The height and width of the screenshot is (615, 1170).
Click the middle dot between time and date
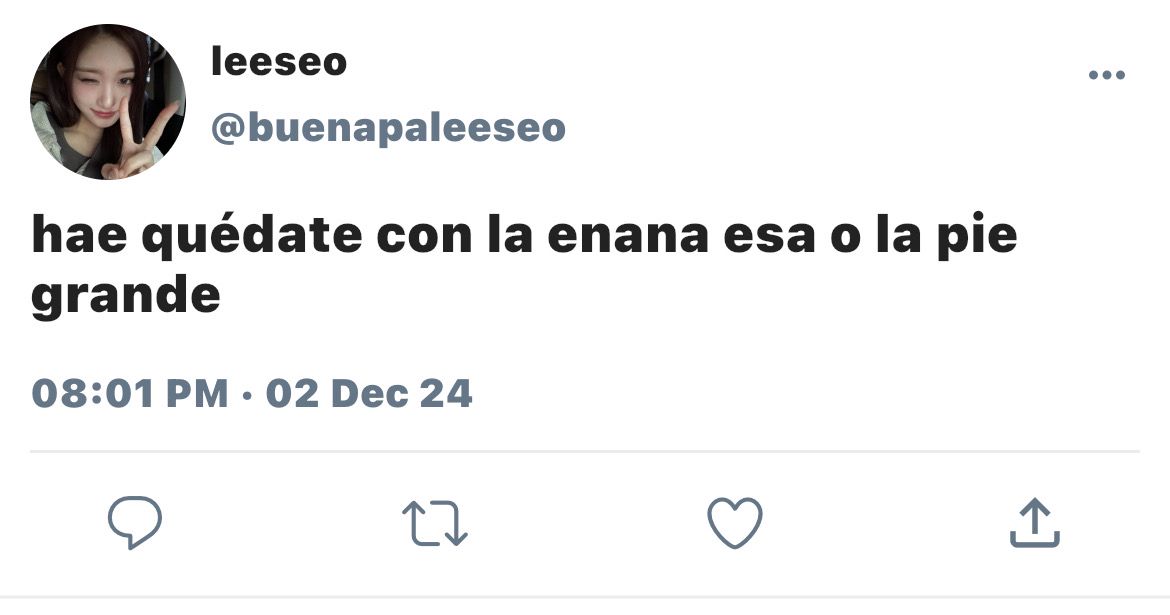(247, 395)
